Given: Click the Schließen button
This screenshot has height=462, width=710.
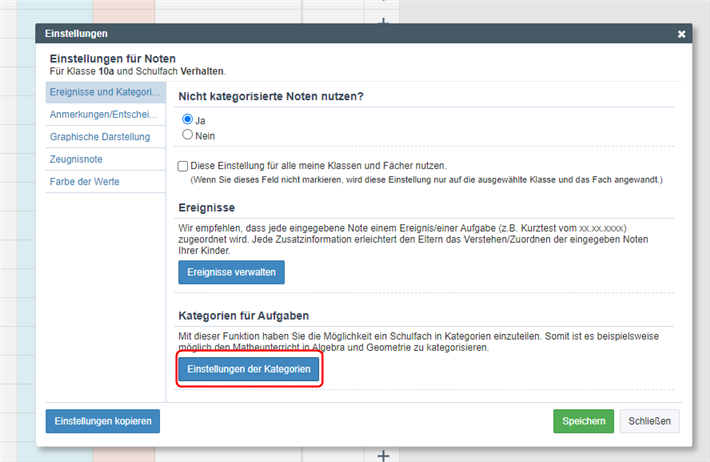Looking at the screenshot, I should point(649,421).
